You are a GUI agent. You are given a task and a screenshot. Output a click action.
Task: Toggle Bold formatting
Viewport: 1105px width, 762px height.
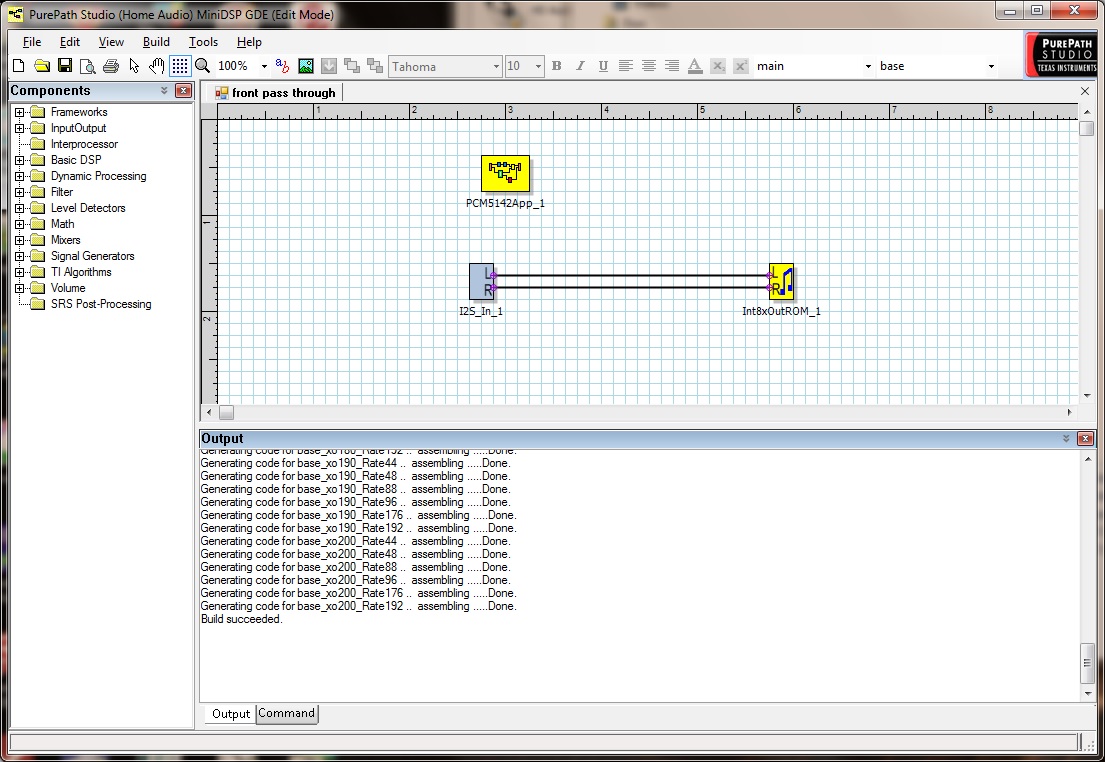coord(557,66)
